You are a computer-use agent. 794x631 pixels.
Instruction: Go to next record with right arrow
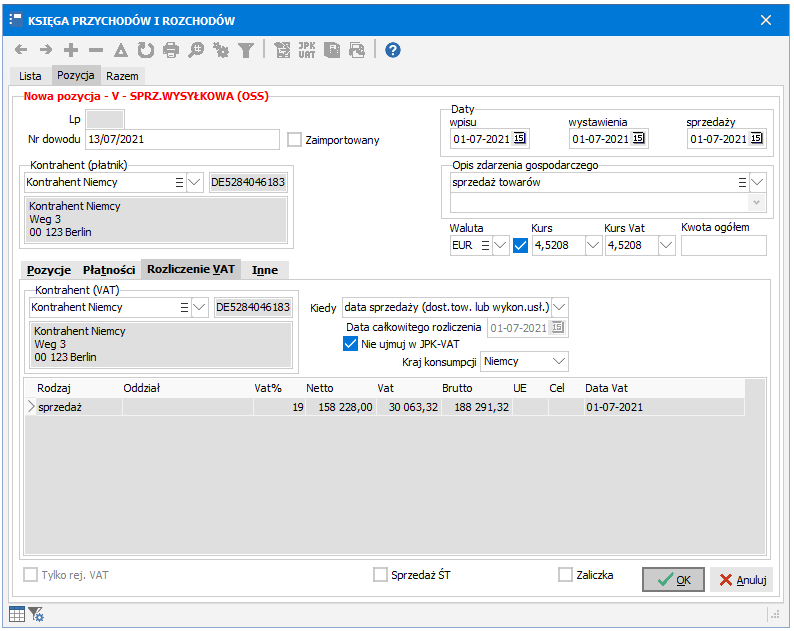(x=46, y=50)
